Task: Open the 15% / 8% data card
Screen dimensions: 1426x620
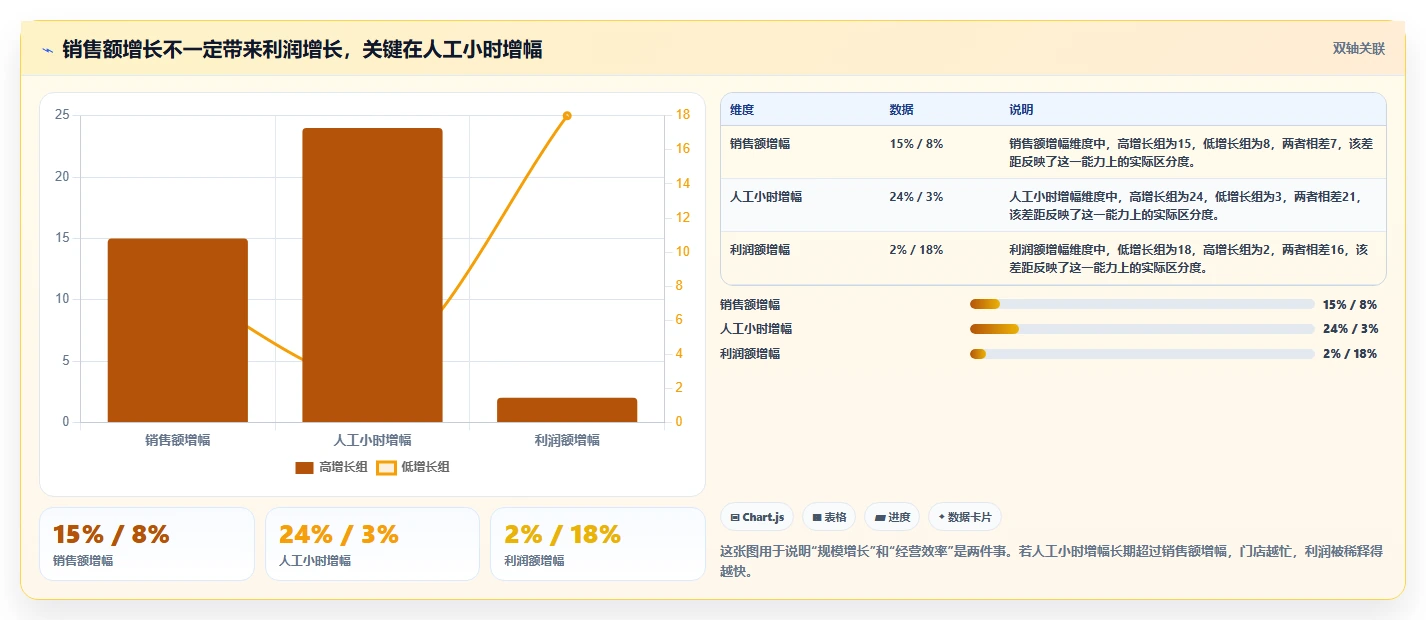Action: pos(147,544)
